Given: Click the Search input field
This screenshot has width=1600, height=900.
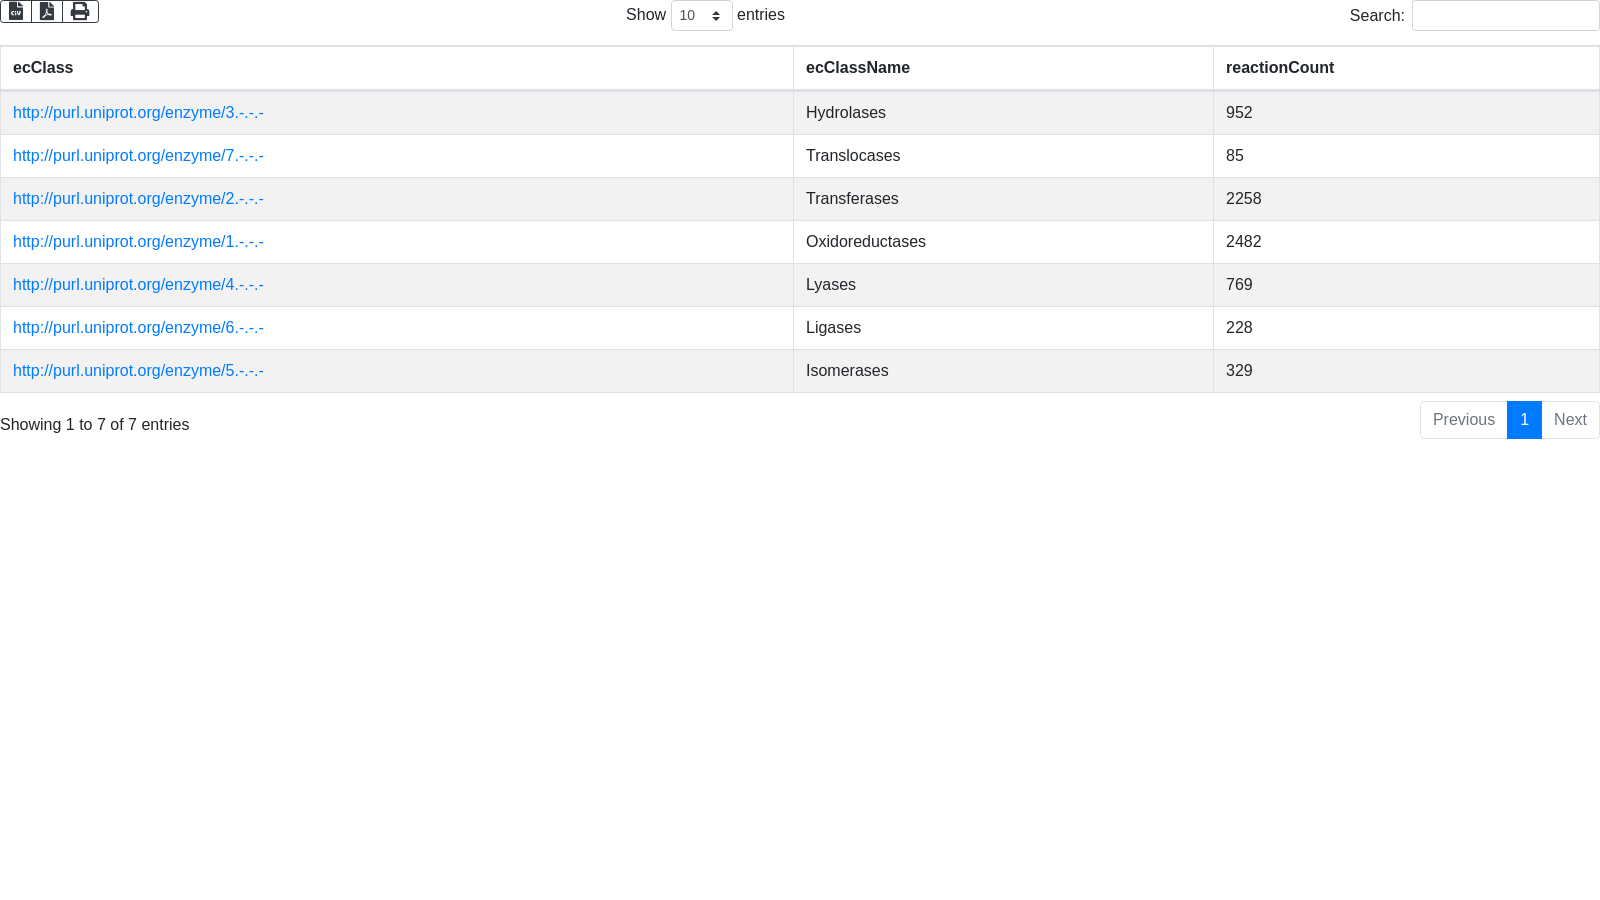Looking at the screenshot, I should [x=1504, y=16].
